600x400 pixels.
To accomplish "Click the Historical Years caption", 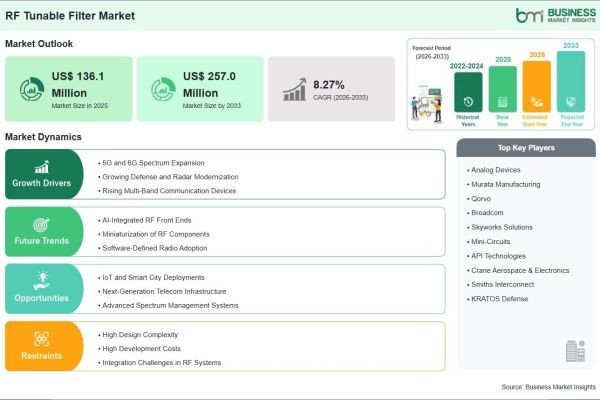I will click(x=468, y=121).
